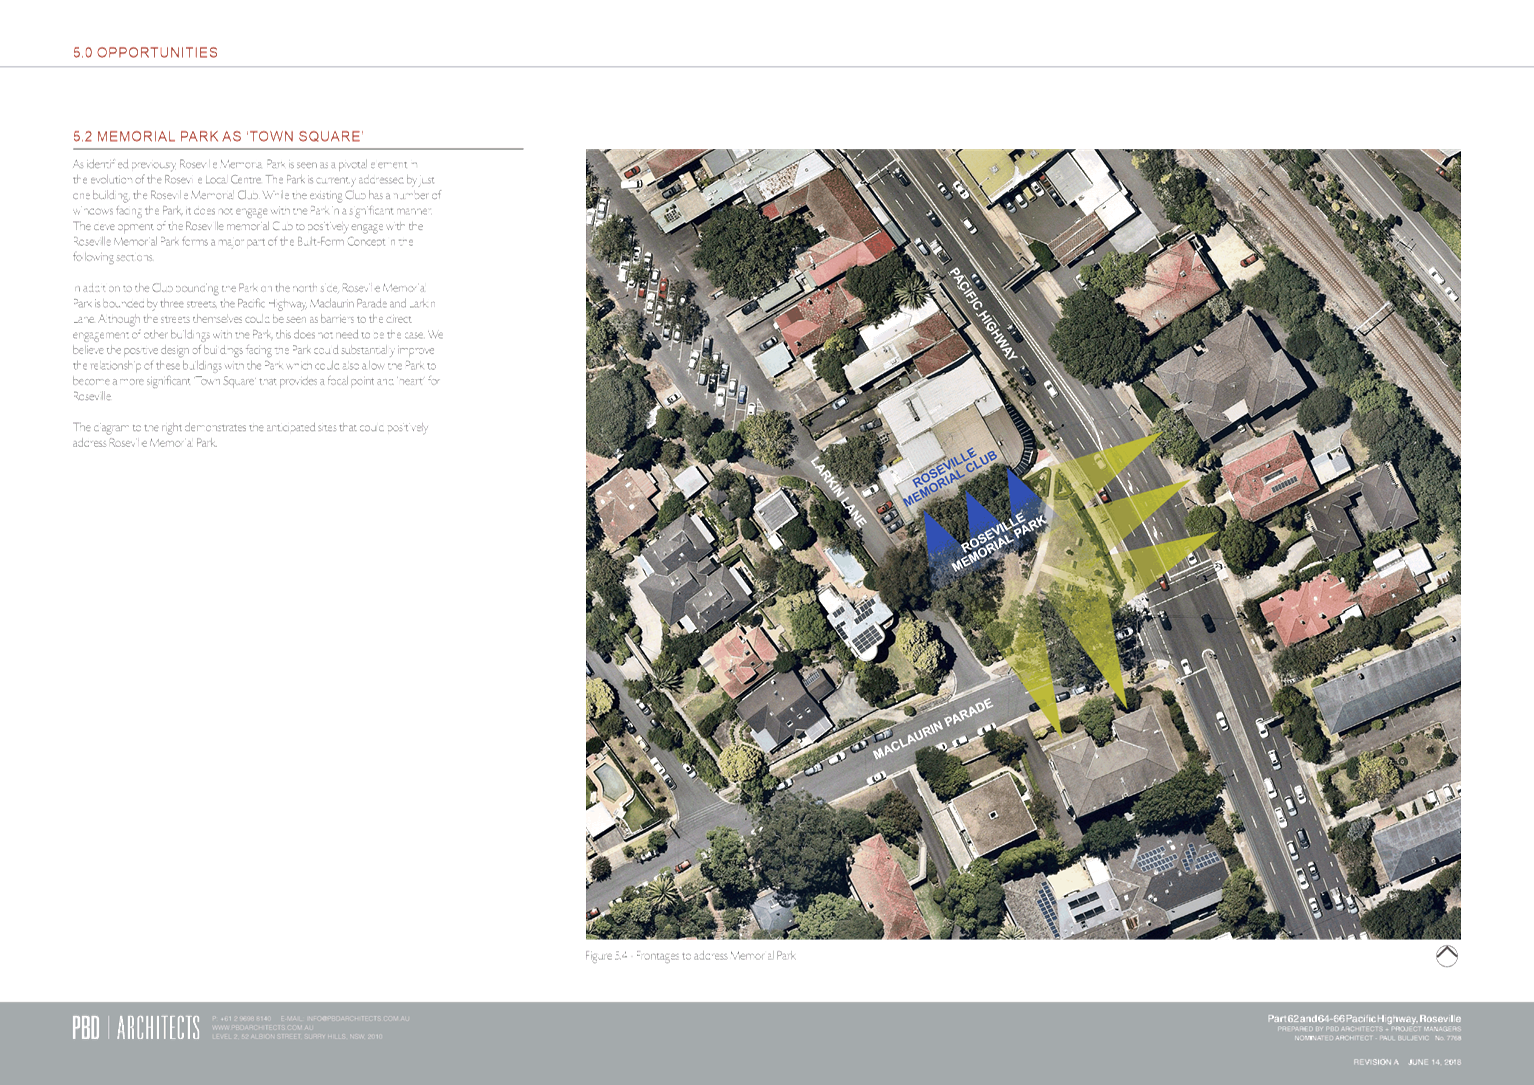The image size is (1534, 1085).
Task: Click the paragraph starting 'The diagram to the right'
Action: (250, 435)
